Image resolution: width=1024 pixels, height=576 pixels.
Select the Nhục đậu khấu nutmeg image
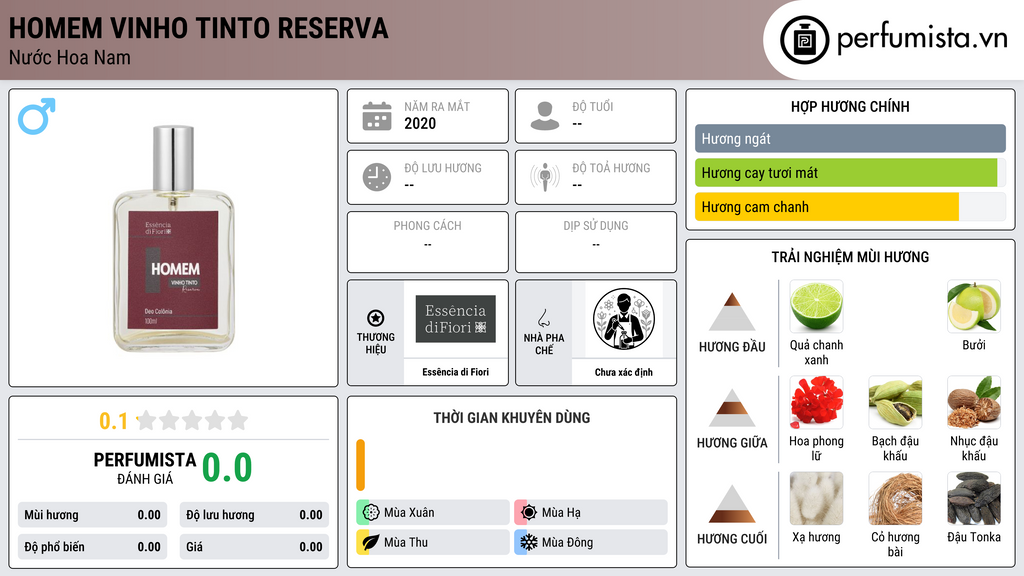tap(974, 402)
